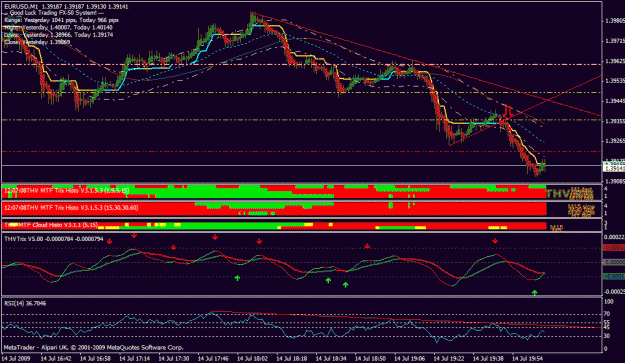Viewport: 625px width, 363px height.
Task: Click the '14 Jul 17:14' time label
Action: [134, 358]
